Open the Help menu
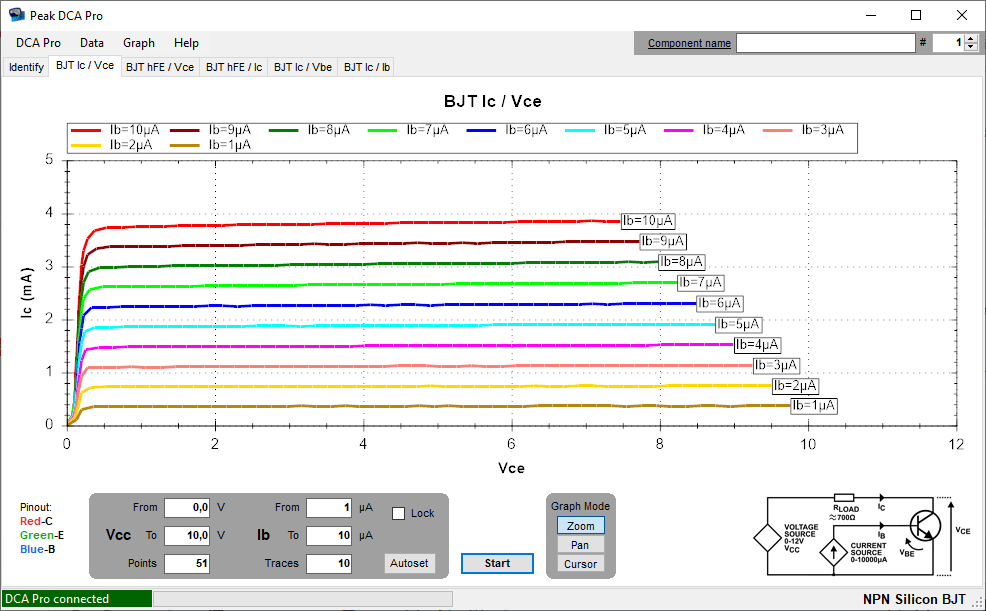The height and width of the screenshot is (611, 986). (x=186, y=43)
